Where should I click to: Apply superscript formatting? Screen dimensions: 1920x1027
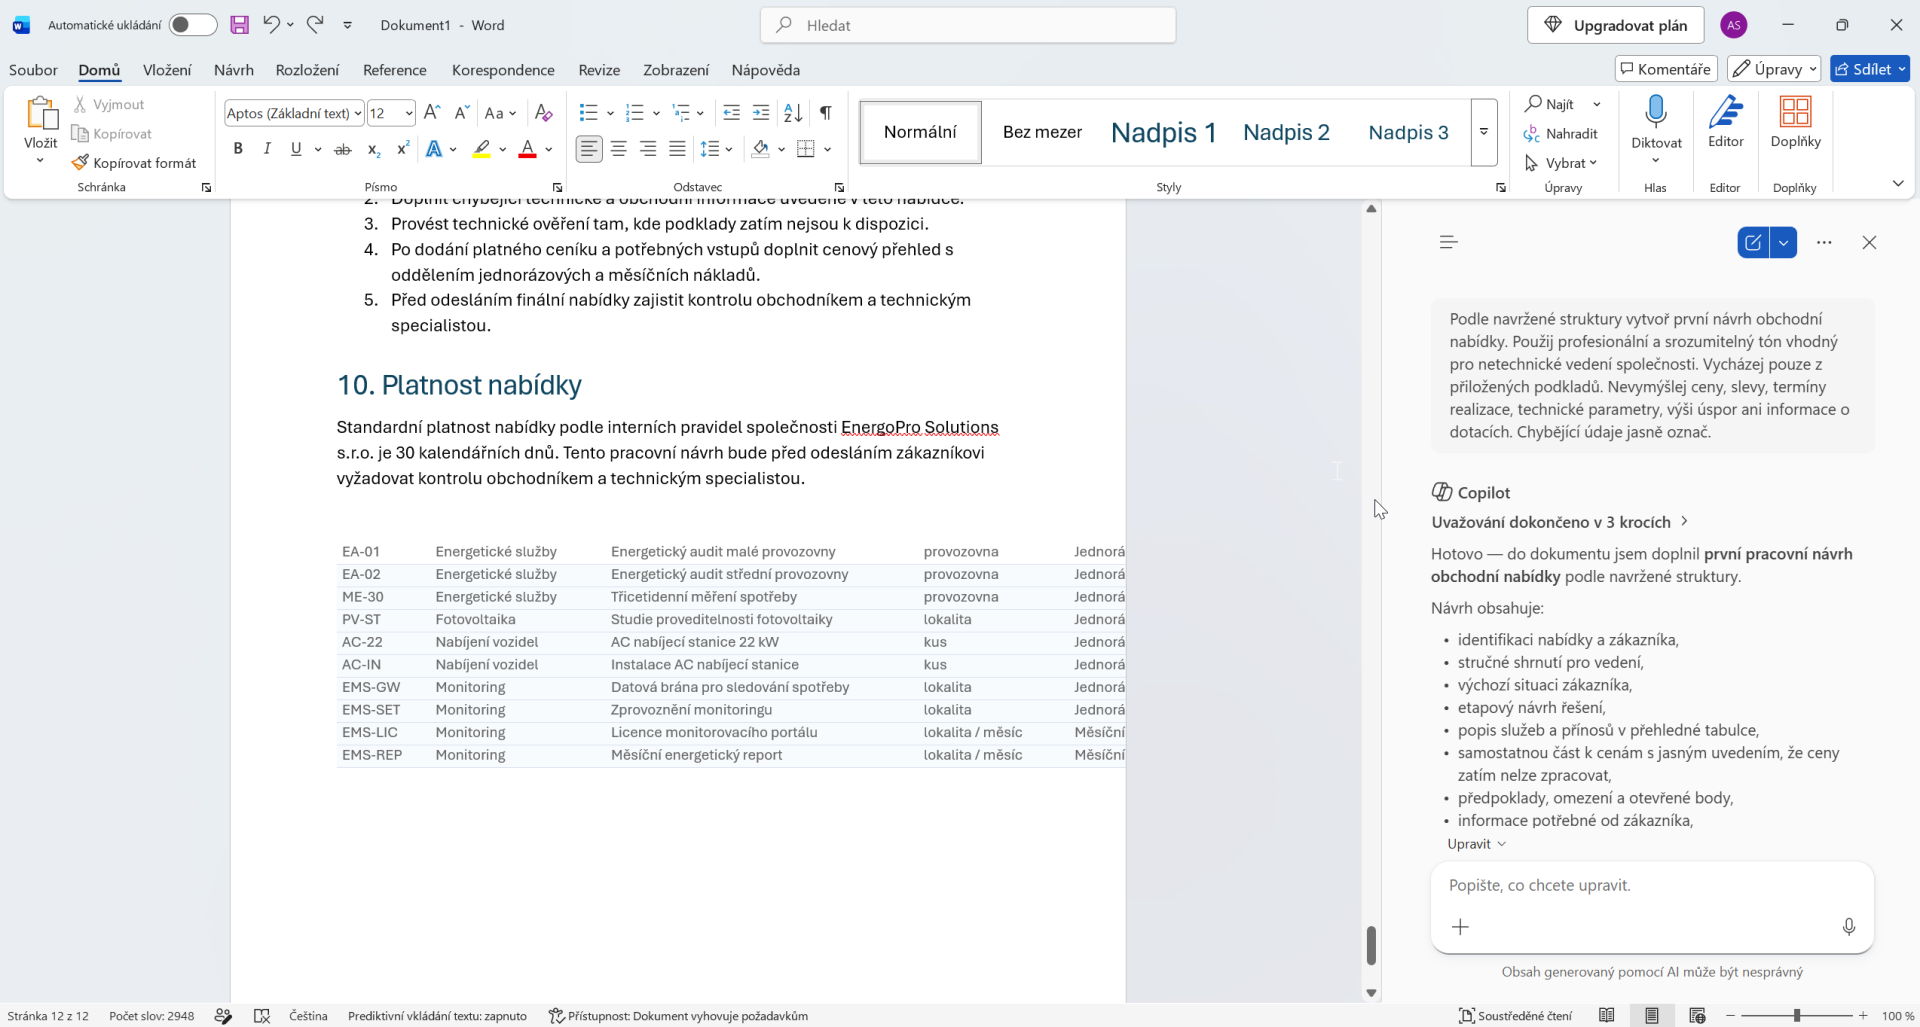403,149
